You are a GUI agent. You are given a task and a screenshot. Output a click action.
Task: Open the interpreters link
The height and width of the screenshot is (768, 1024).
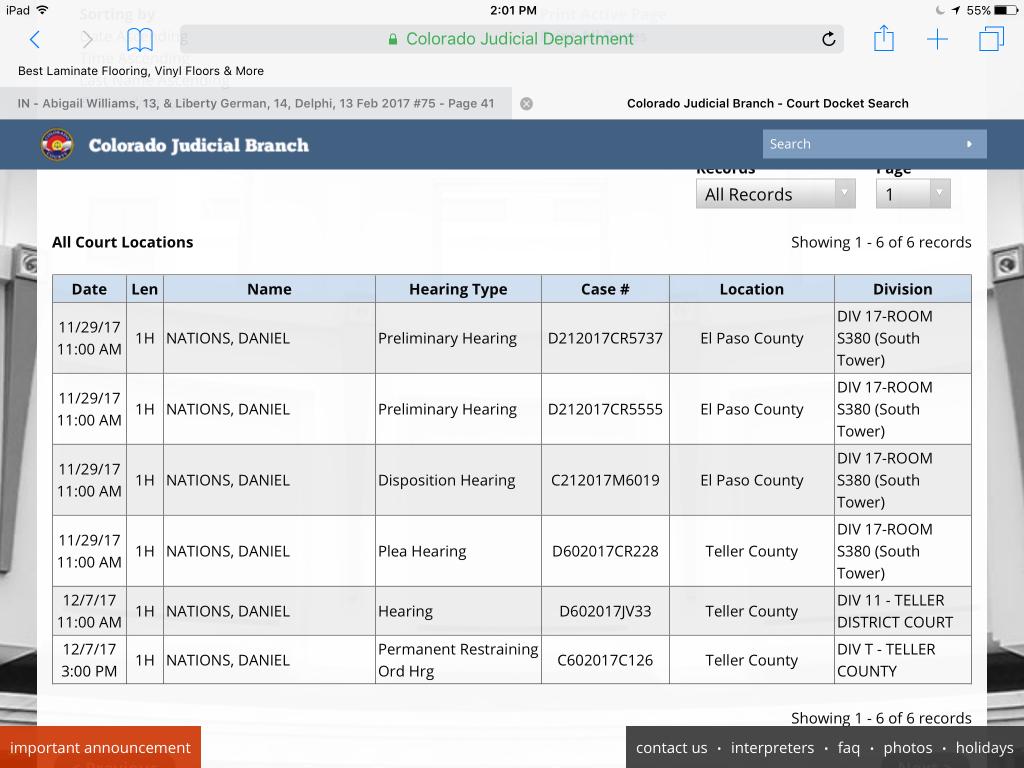click(x=772, y=748)
